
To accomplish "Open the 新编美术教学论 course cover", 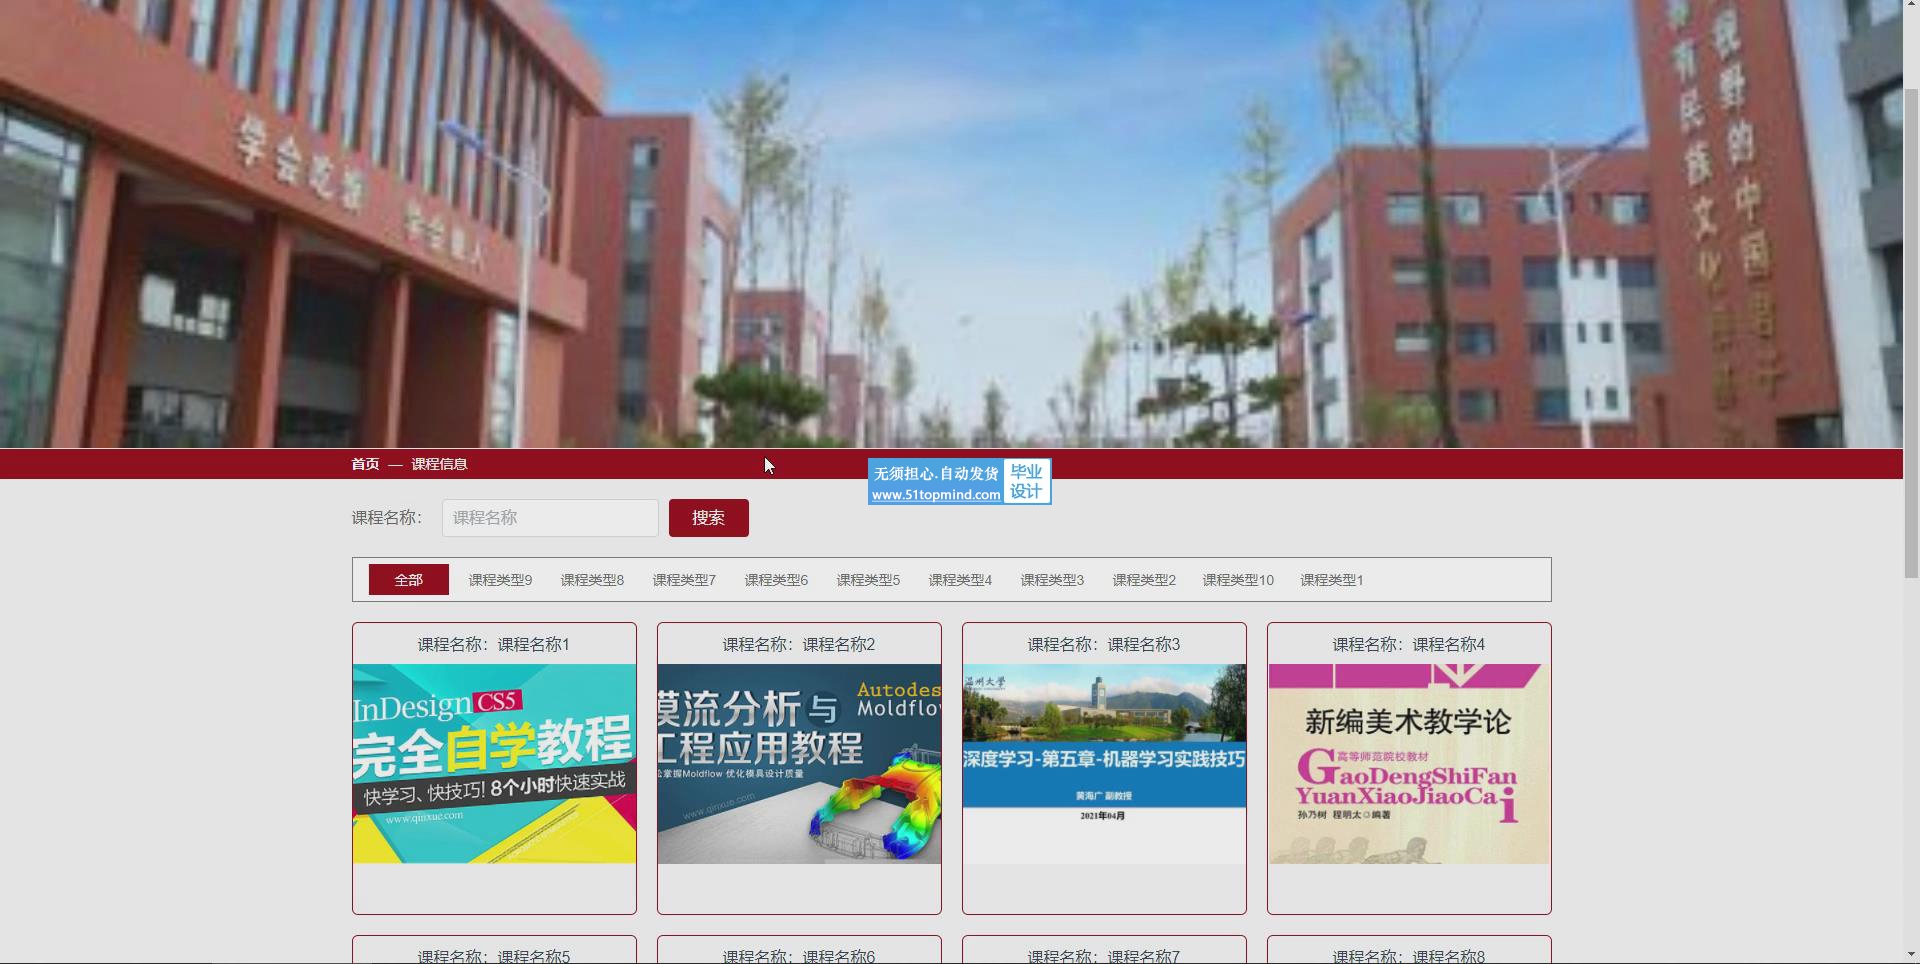I will coord(1409,763).
